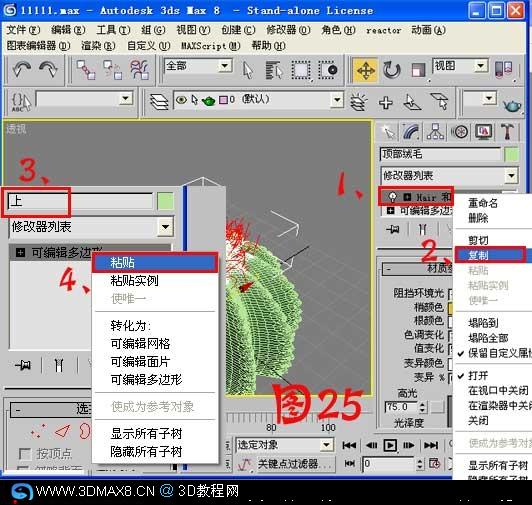532x505 pixels.
Task: Activate the Select and Move tool
Action: point(365,70)
